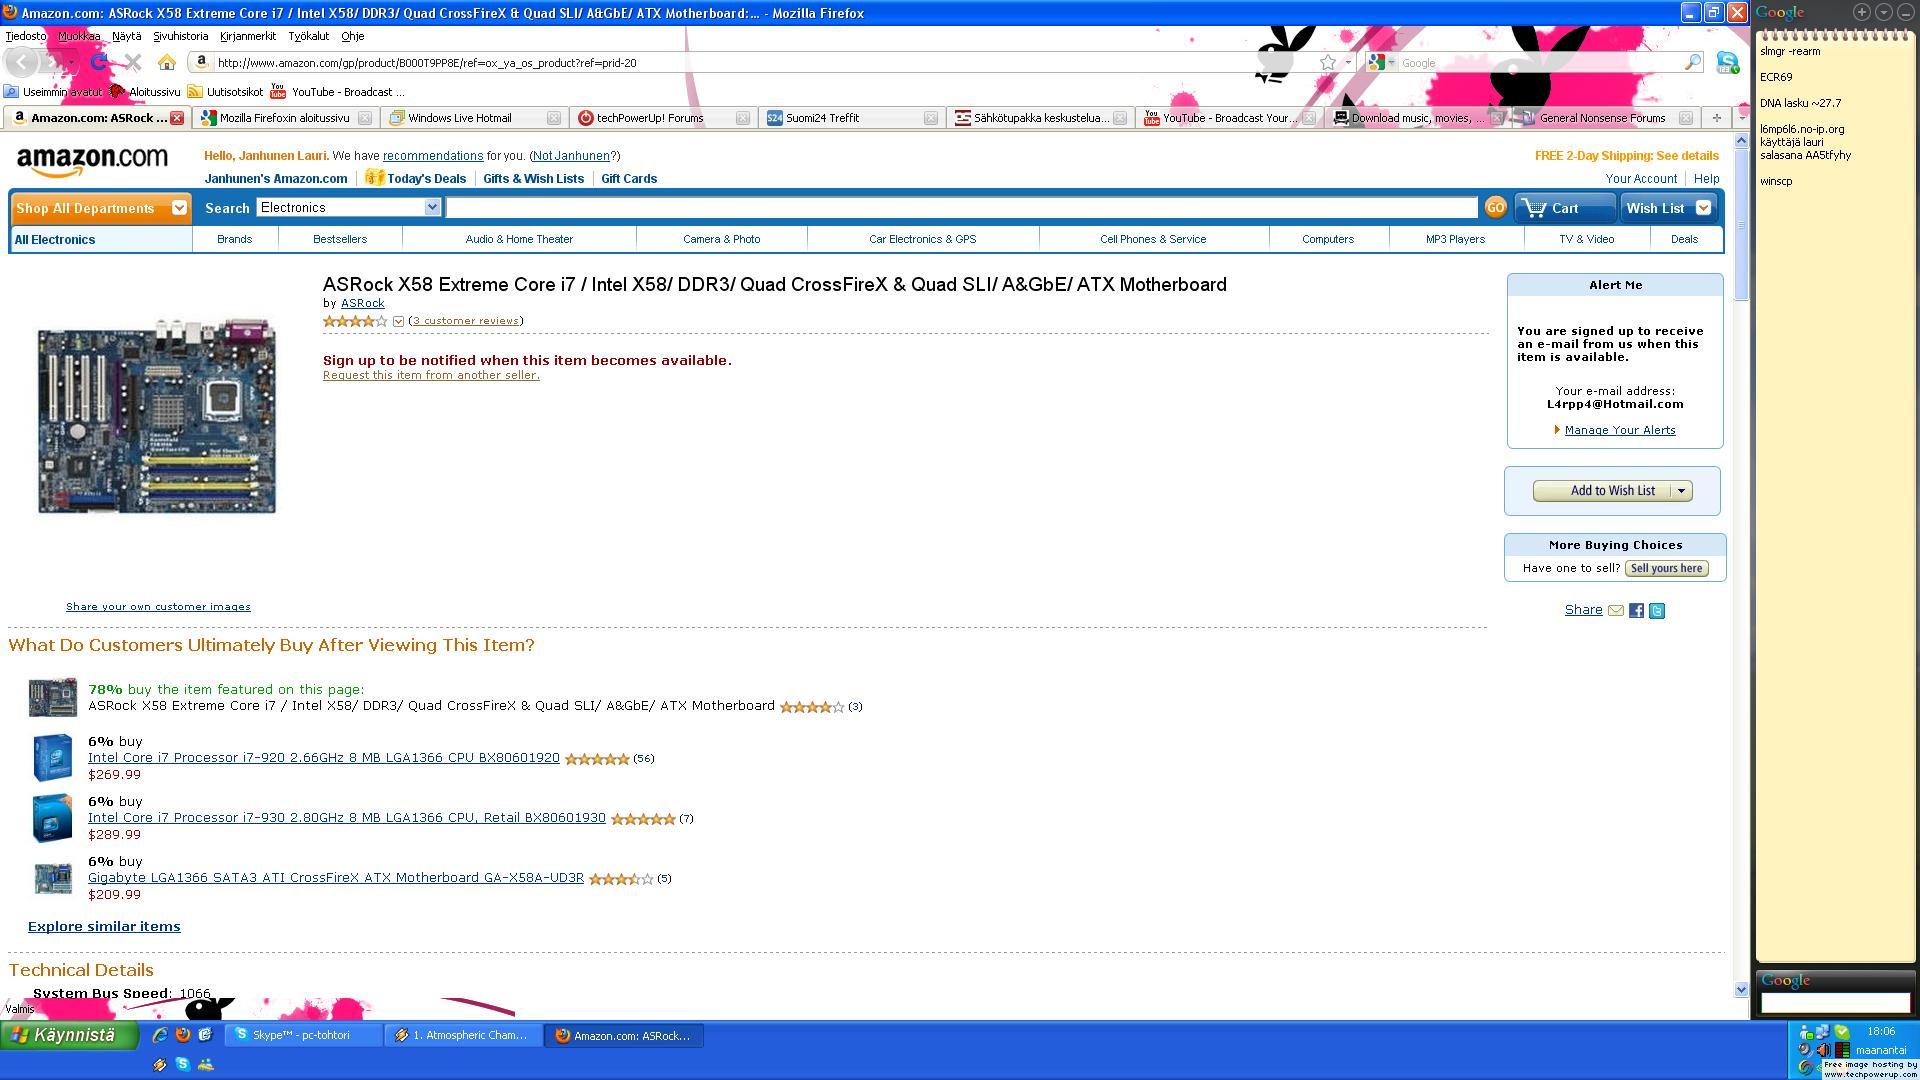
Task: Click Explore similar items link
Action: [104, 927]
